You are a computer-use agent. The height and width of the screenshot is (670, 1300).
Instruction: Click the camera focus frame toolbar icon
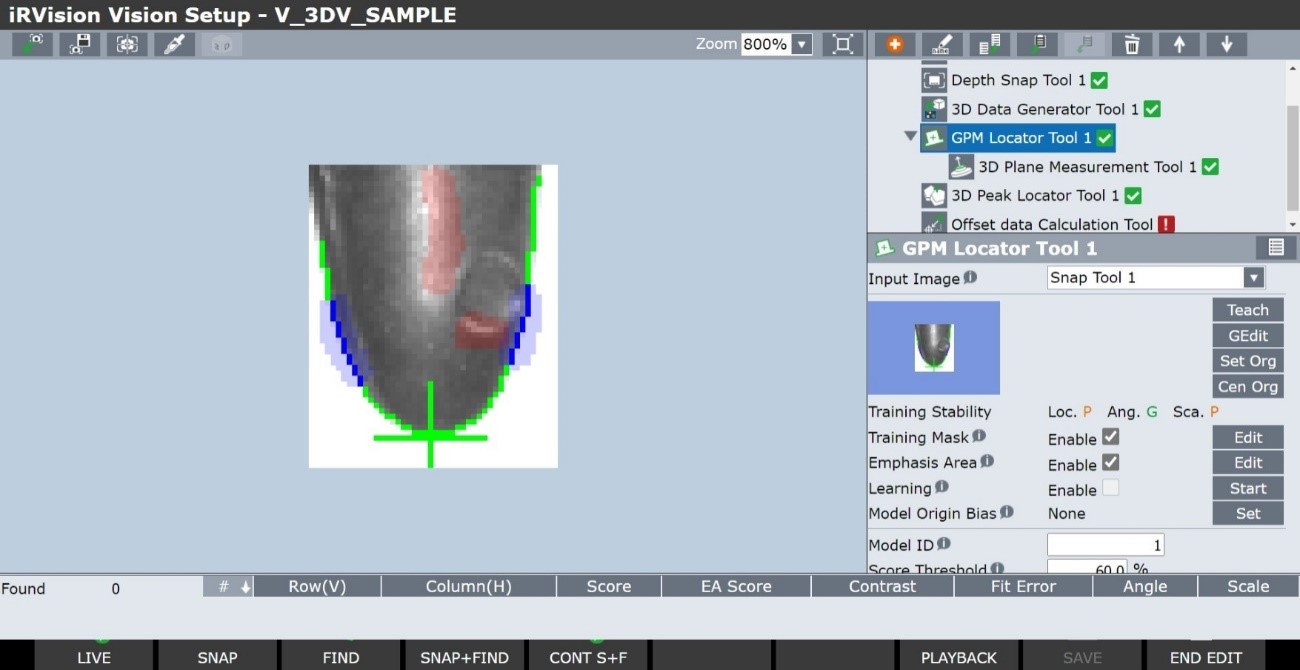coord(127,44)
